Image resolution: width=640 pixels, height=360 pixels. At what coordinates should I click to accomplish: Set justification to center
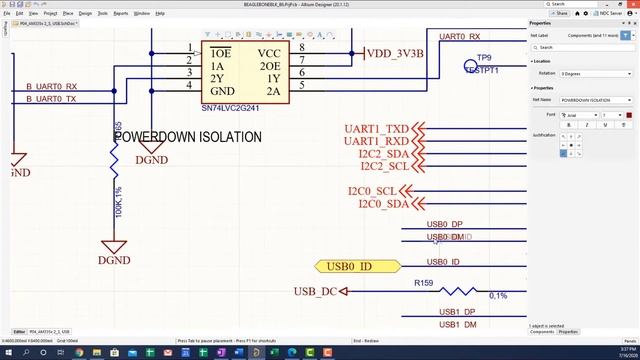click(x=571, y=145)
